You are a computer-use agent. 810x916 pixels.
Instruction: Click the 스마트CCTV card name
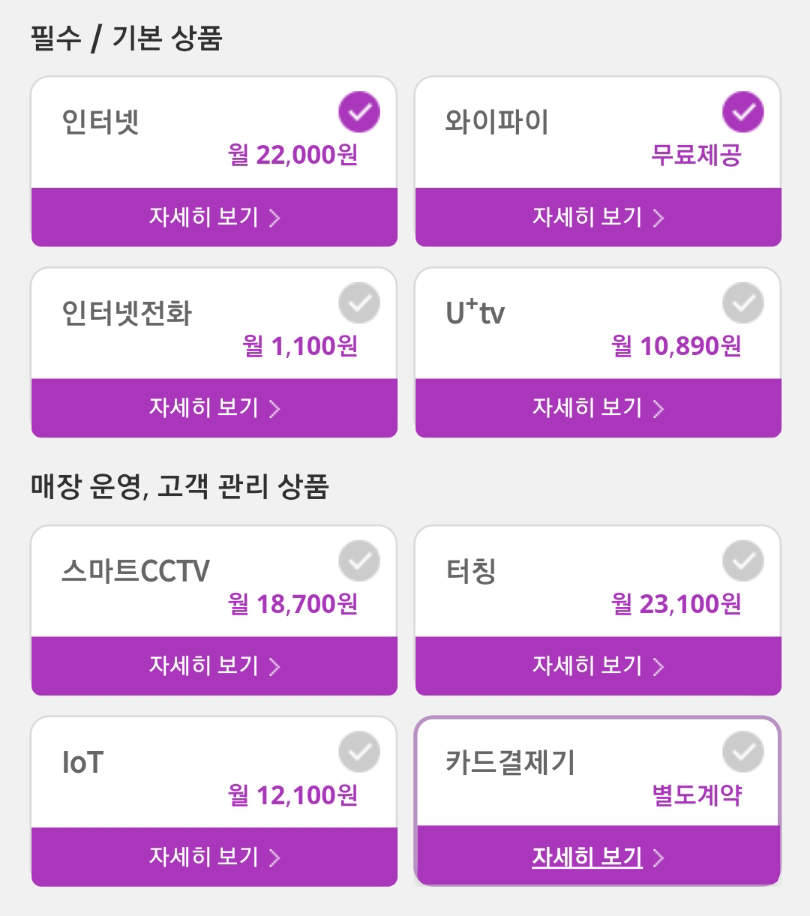click(x=136, y=571)
